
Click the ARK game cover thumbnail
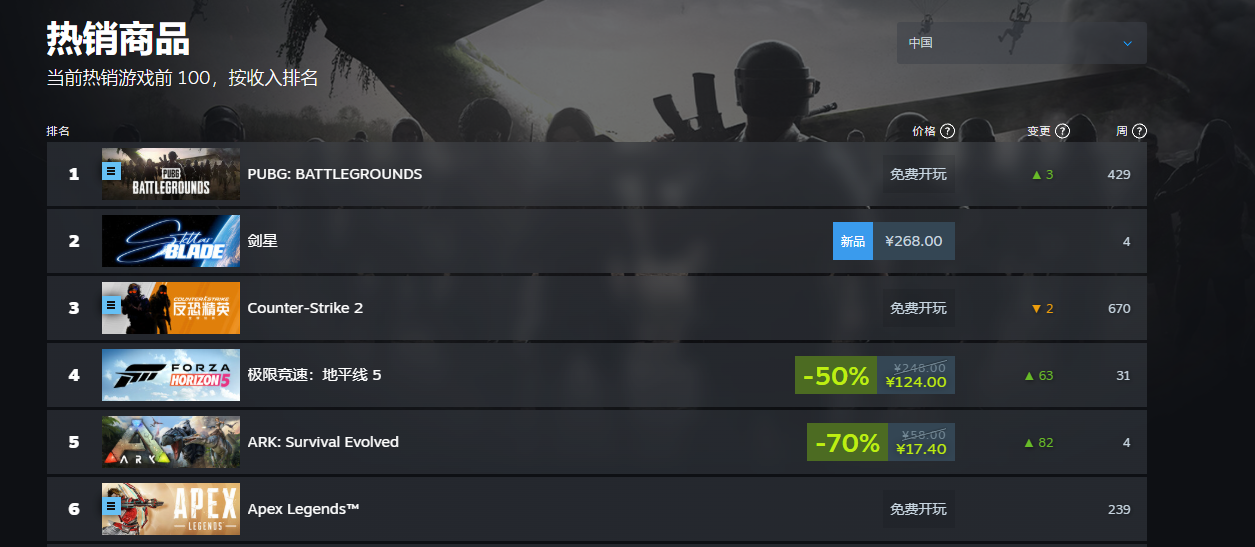pos(171,442)
